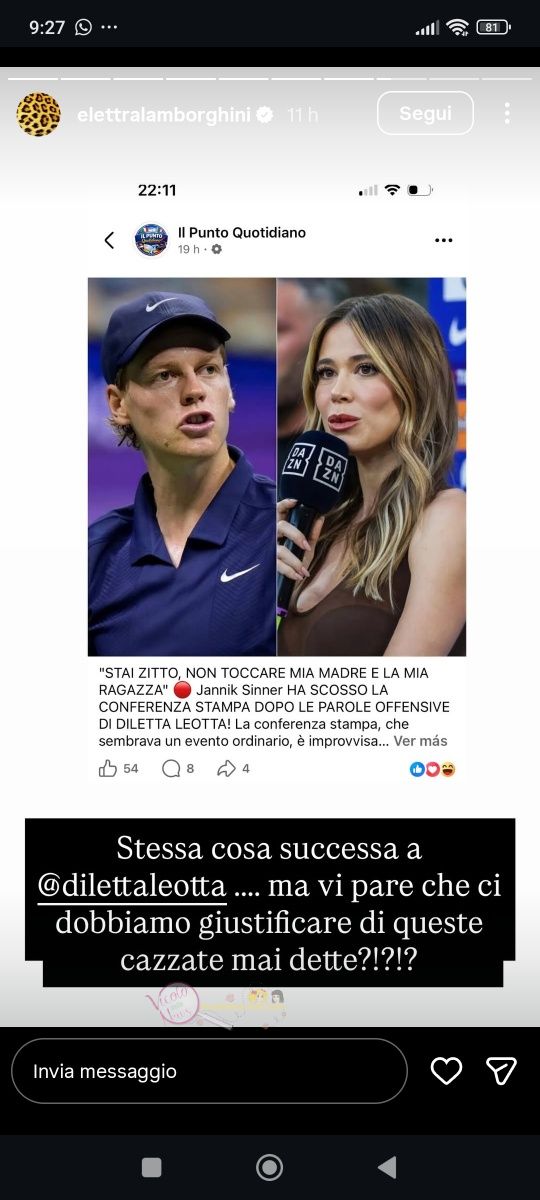This screenshot has height=1200, width=540.
Task: Expand the caption with Ver más
Action: [420, 741]
